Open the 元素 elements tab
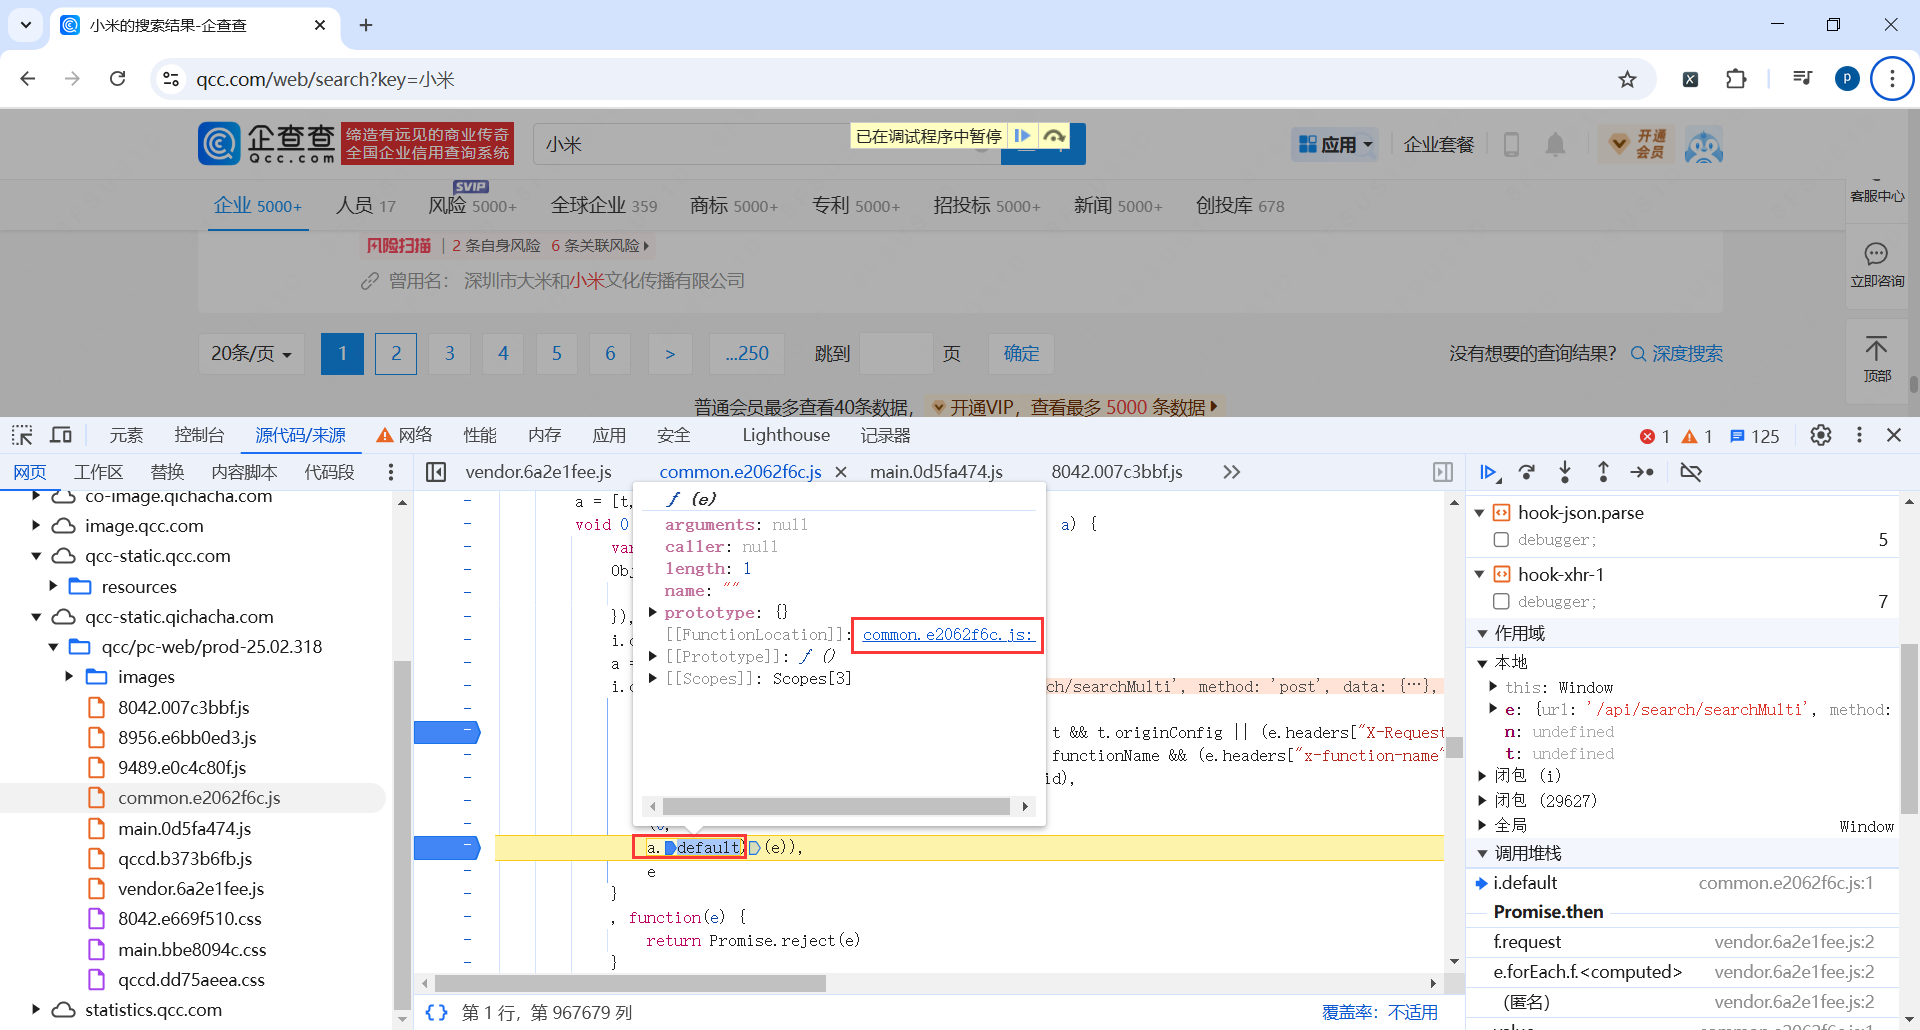1920x1030 pixels. [x=127, y=435]
